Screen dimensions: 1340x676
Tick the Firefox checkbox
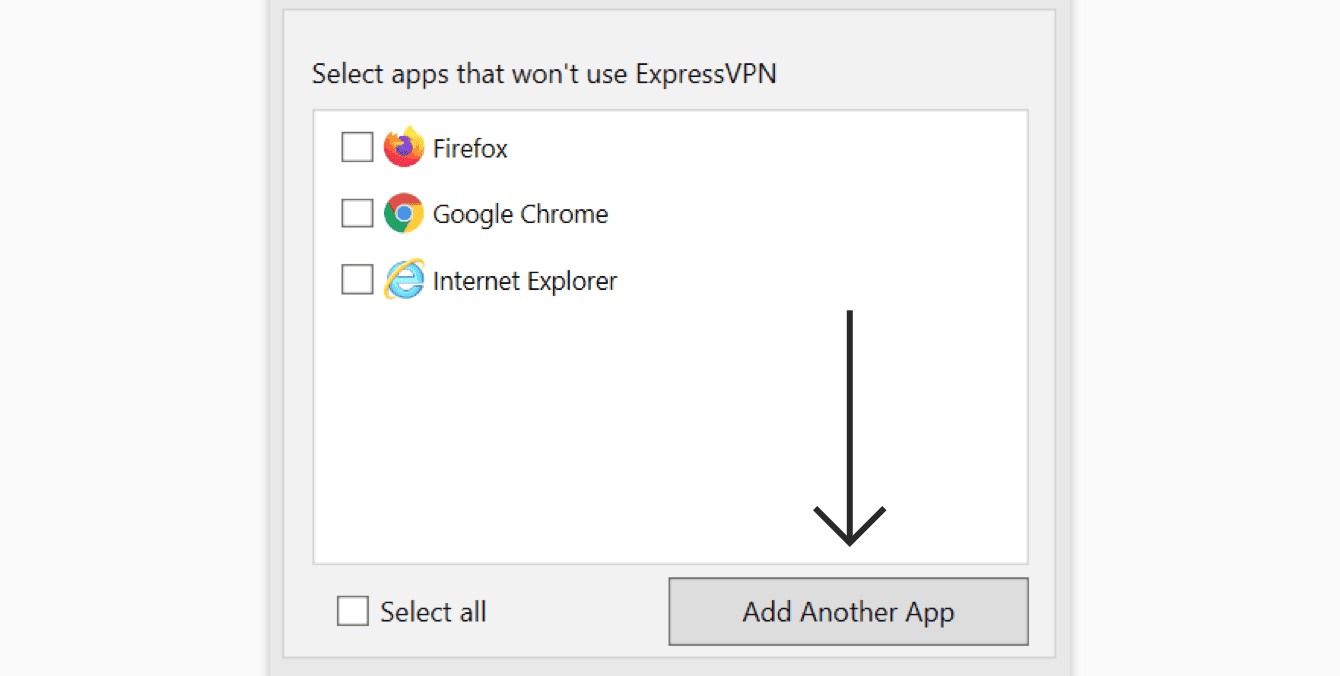[357, 148]
